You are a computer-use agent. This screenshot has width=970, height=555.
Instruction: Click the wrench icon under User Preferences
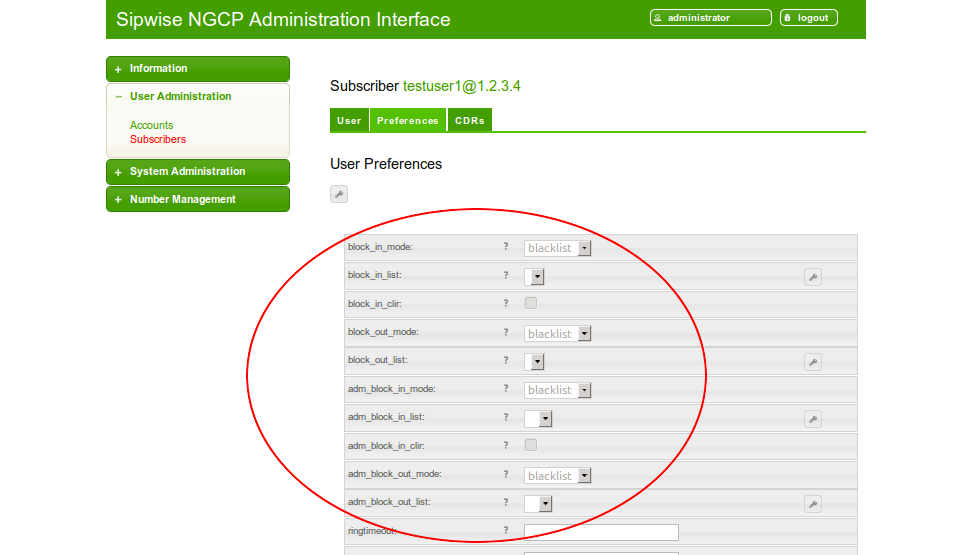[339, 194]
